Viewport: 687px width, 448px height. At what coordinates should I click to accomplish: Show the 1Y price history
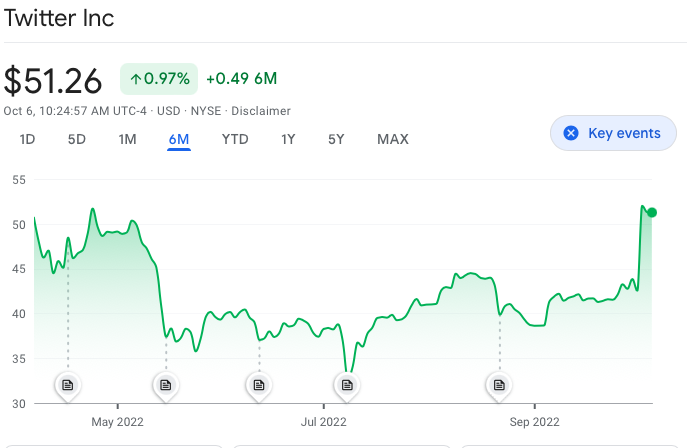click(288, 139)
